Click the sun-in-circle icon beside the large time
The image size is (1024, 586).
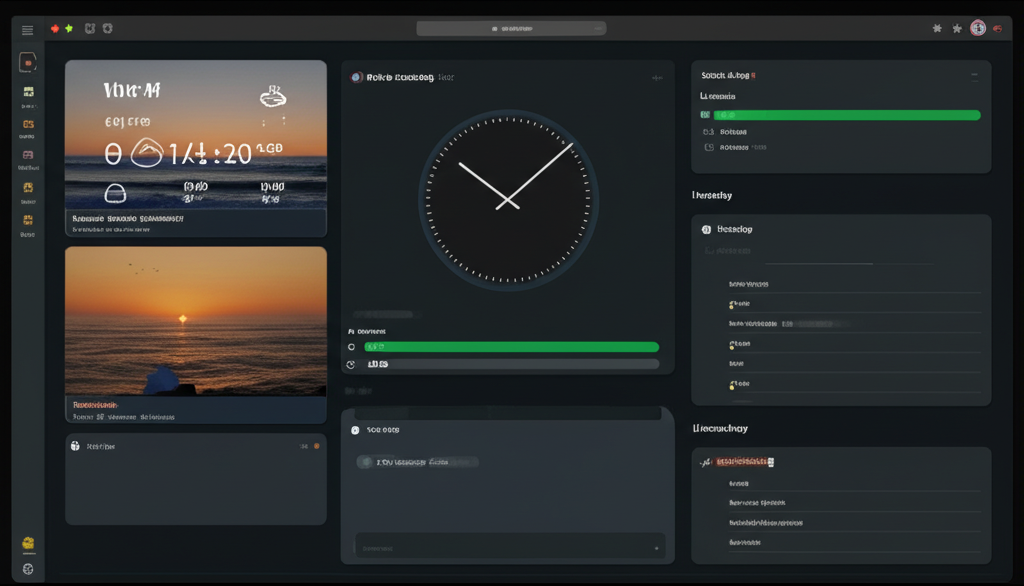tap(146, 154)
